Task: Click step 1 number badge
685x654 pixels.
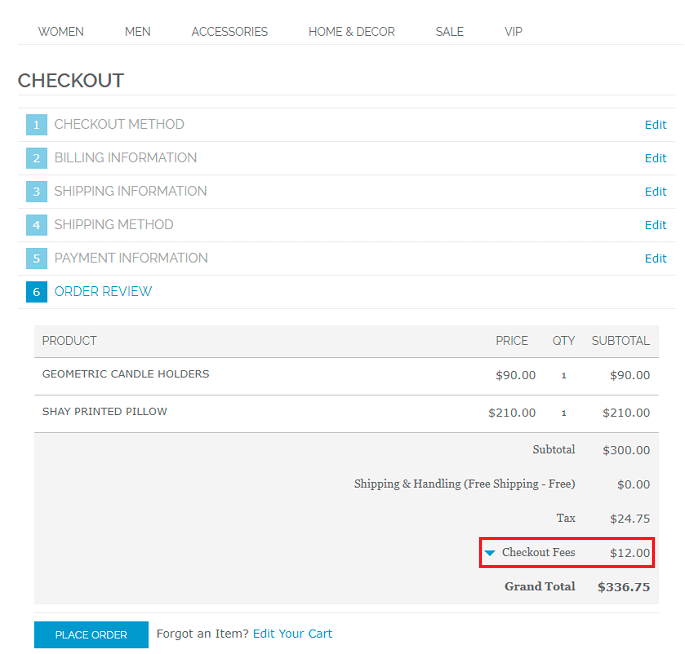Action: pyautogui.click(x=37, y=125)
